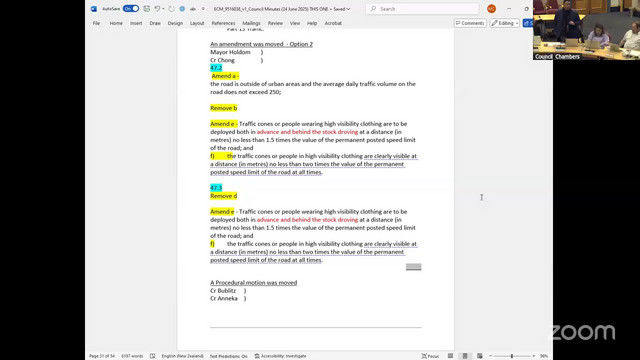Screen dimensions: 640x360
Task: Switch to Web Layout view icon
Action: click(480, 356)
